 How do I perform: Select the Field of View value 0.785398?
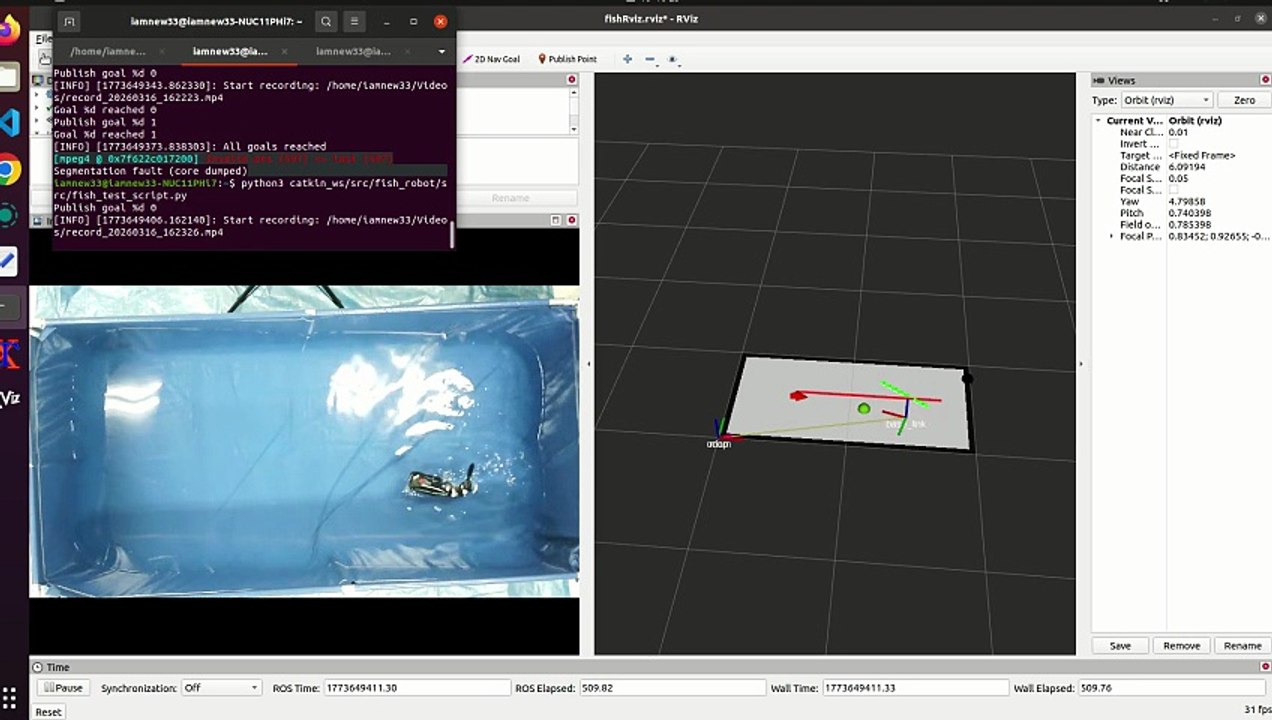(1190, 224)
